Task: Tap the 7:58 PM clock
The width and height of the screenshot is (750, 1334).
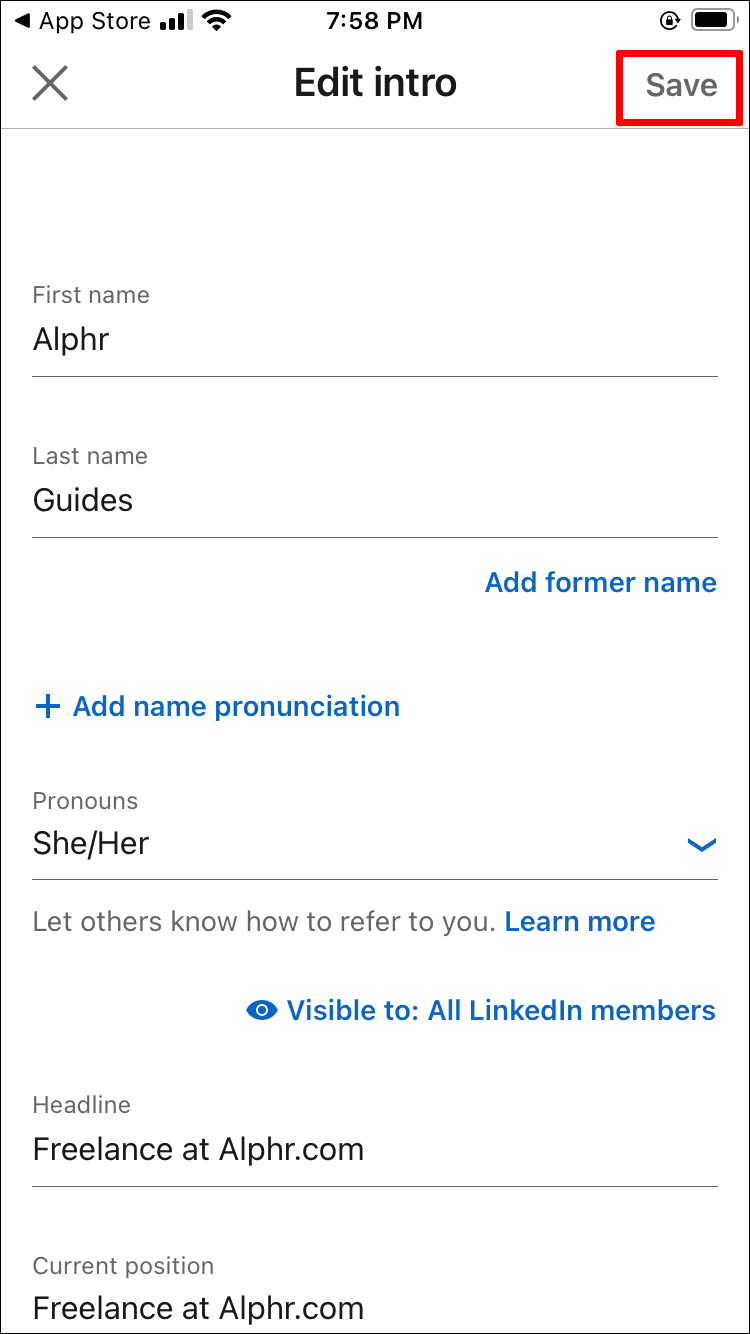Action: click(375, 20)
